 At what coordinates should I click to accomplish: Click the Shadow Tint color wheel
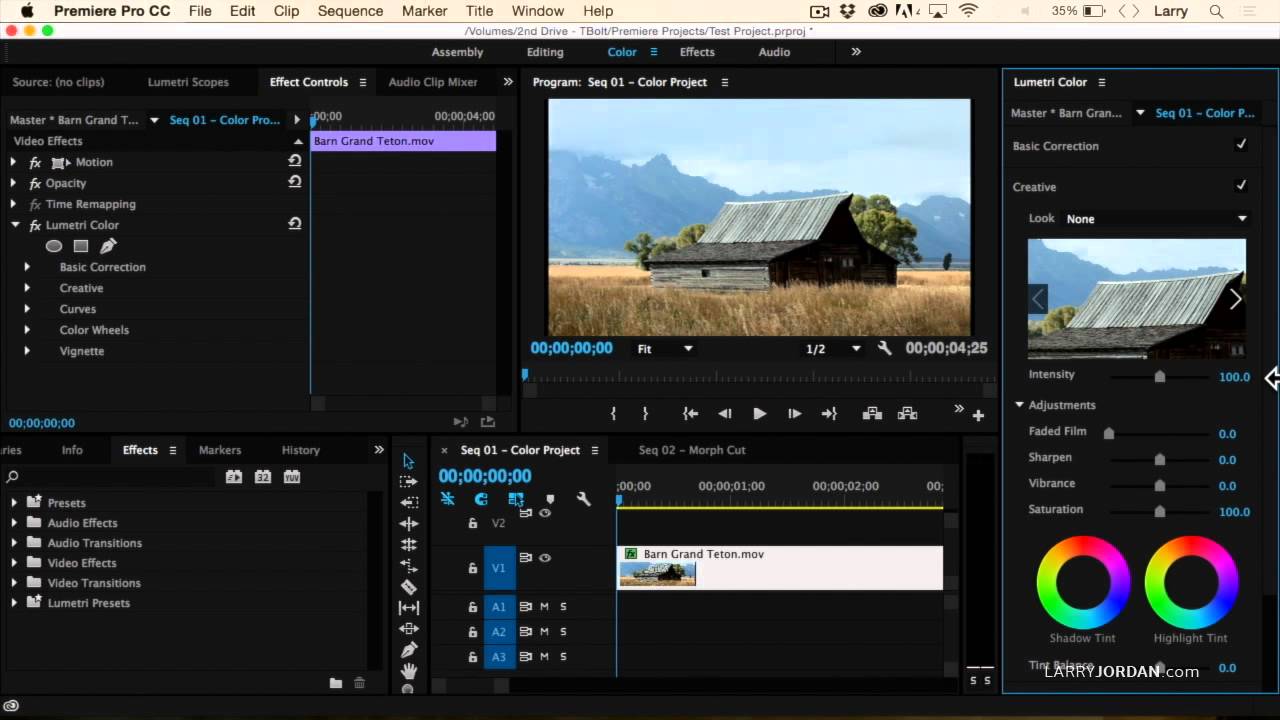(1083, 580)
